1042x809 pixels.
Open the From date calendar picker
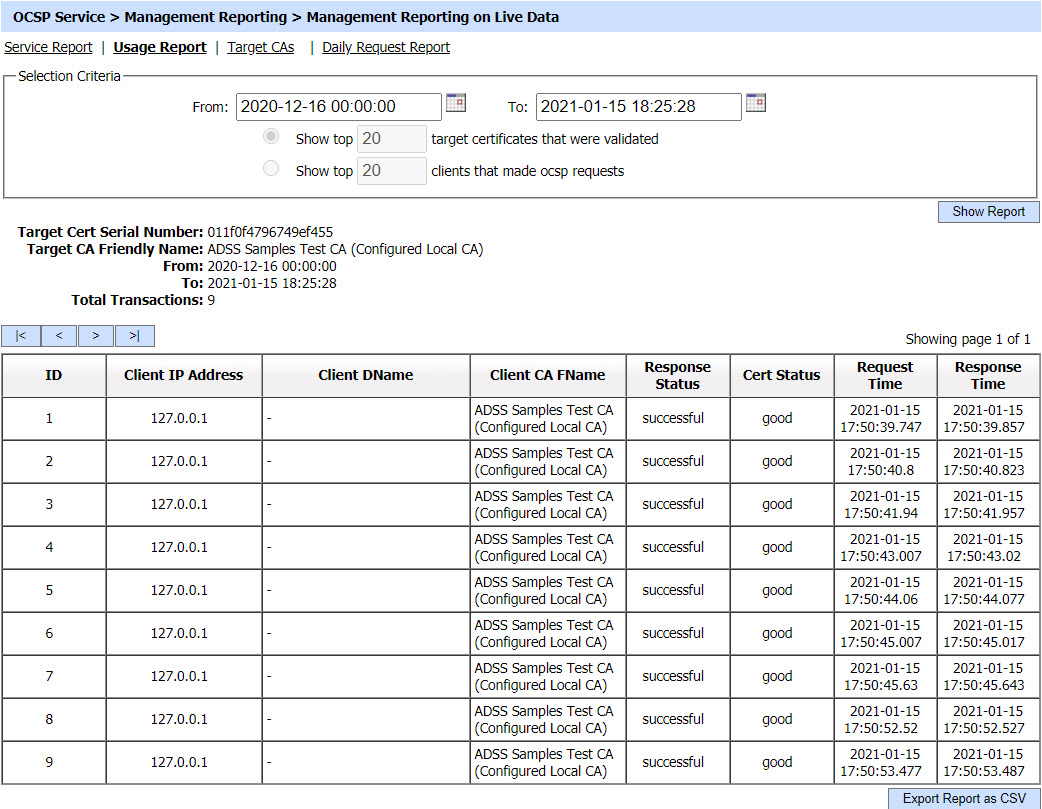(x=456, y=103)
